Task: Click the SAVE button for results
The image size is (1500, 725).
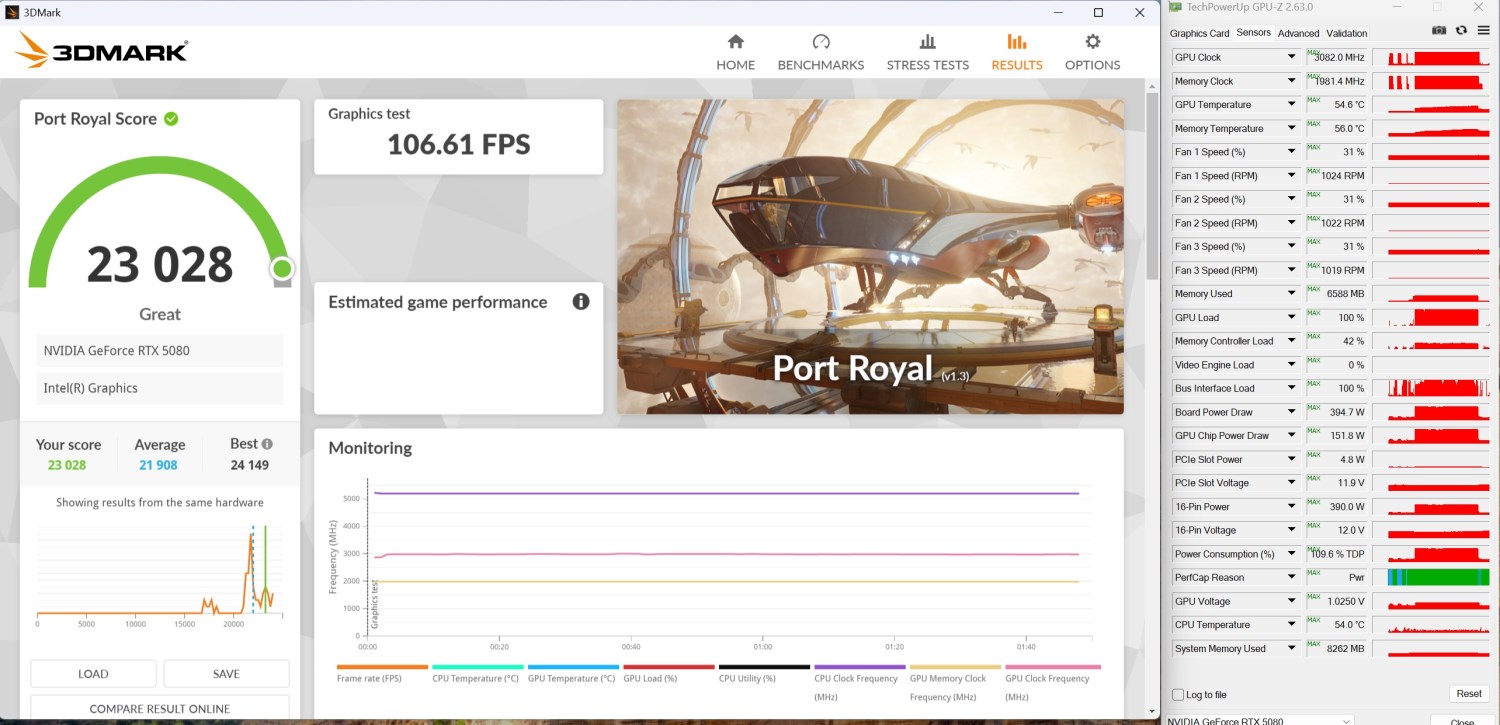Action: (x=226, y=673)
